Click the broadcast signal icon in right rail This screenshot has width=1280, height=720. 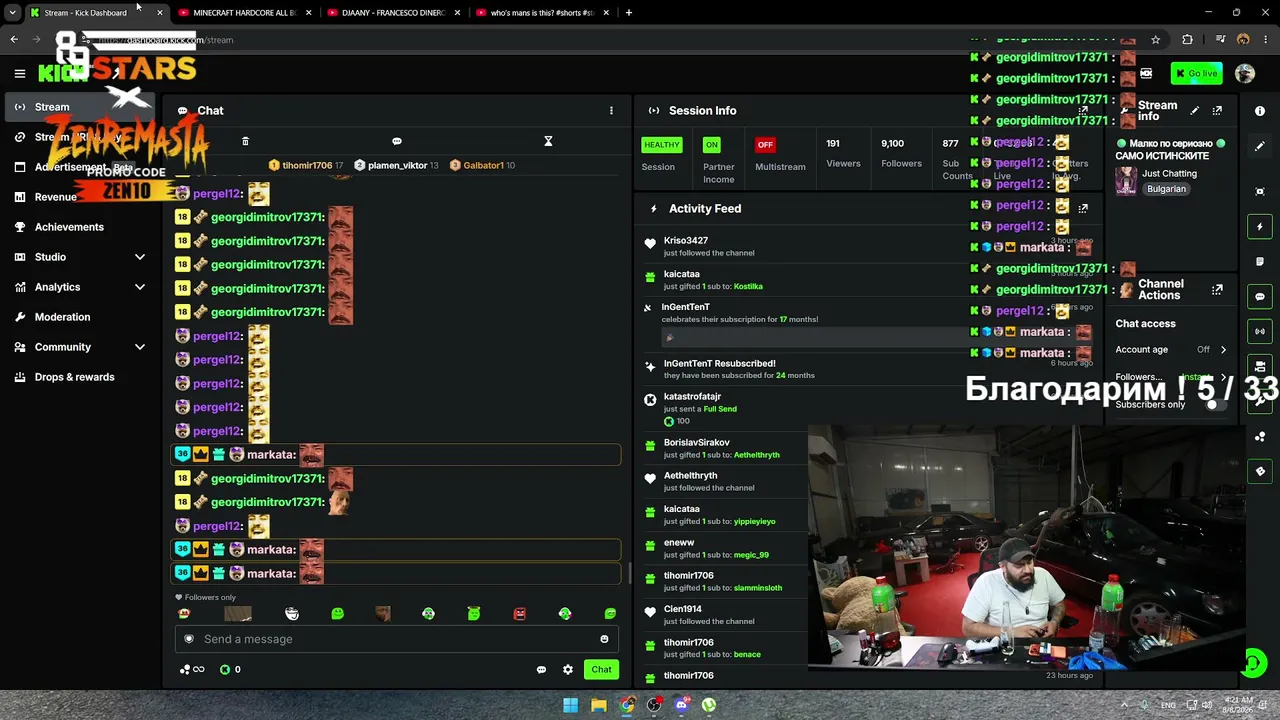1260,331
